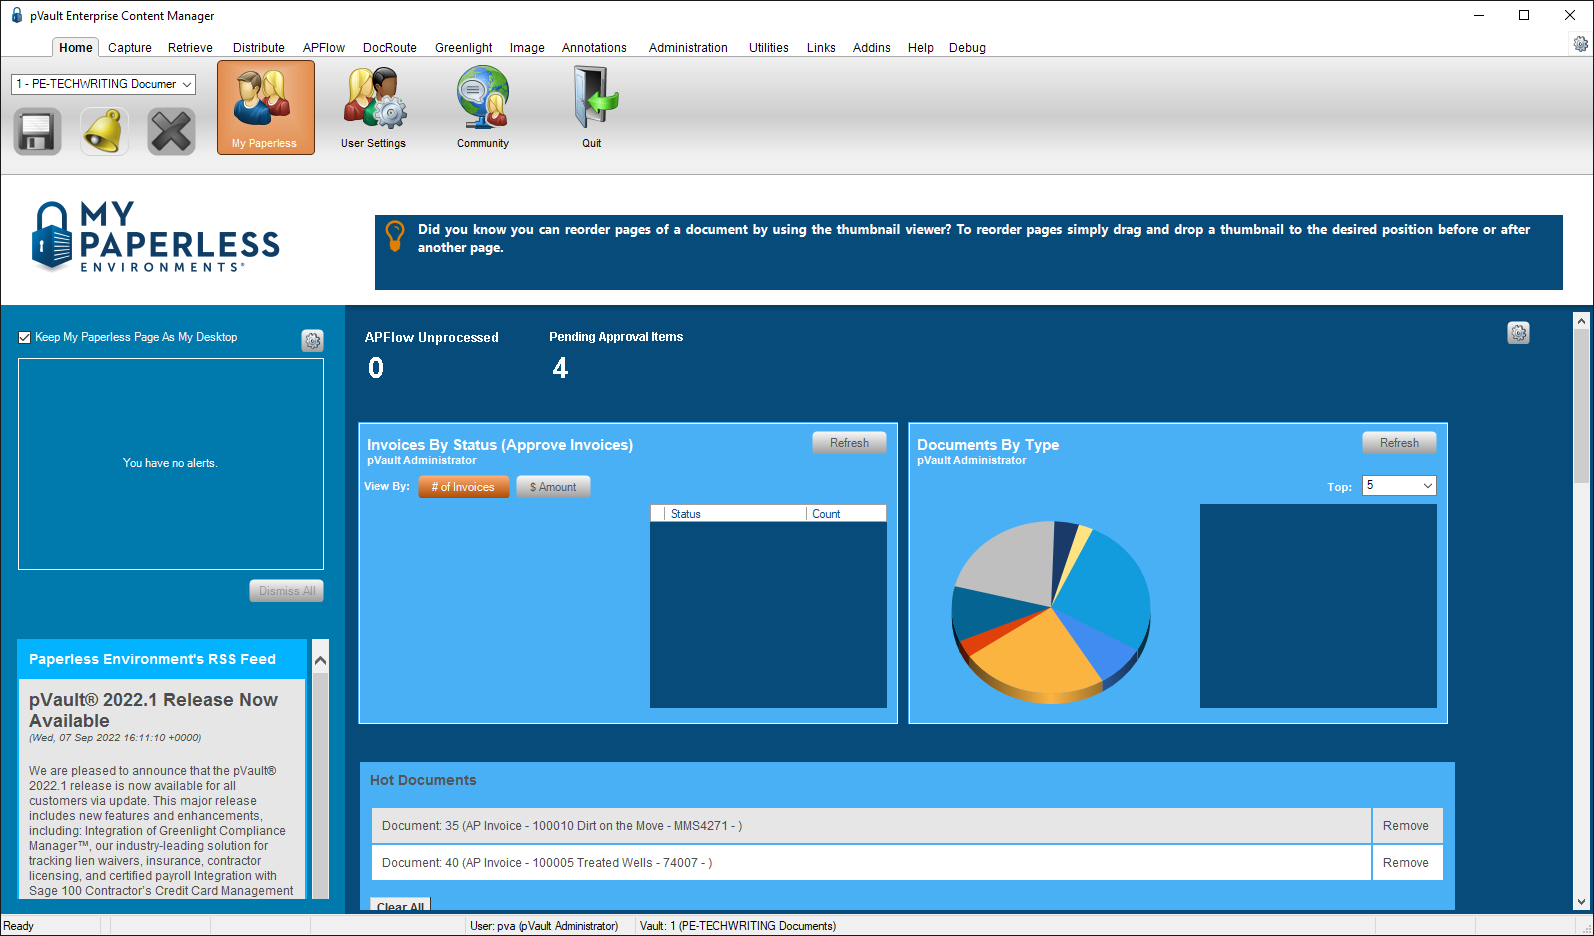Screen dimensions: 1594x936
Task: Open the Annotations tab
Action: click(594, 47)
